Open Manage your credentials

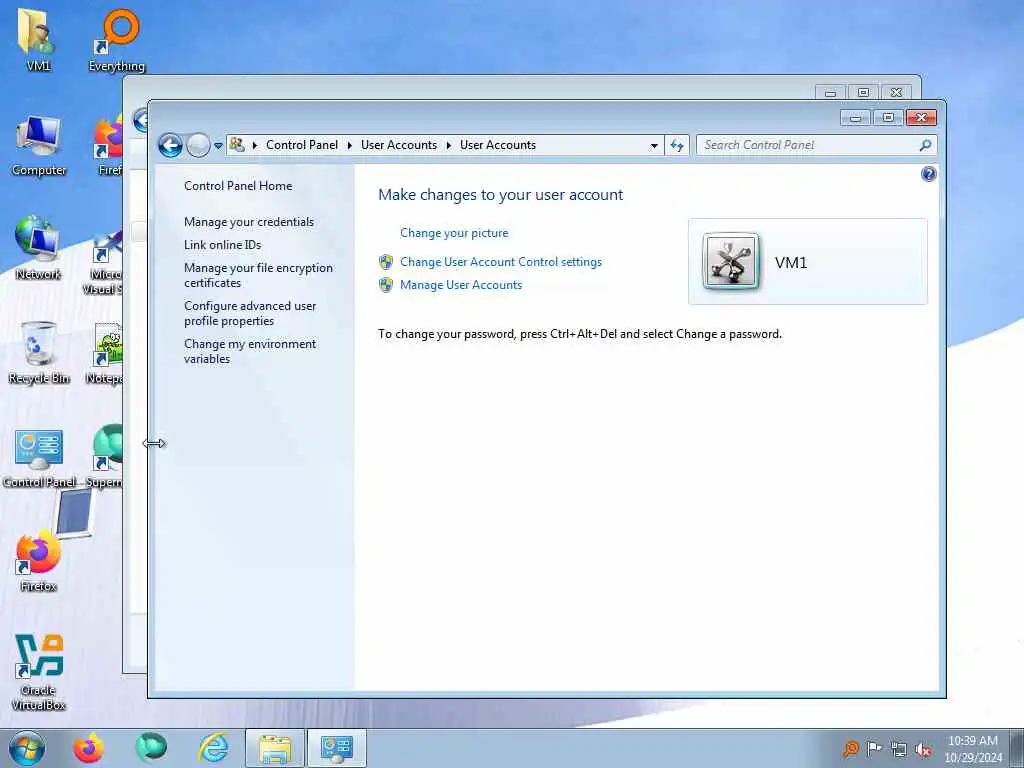(x=249, y=222)
